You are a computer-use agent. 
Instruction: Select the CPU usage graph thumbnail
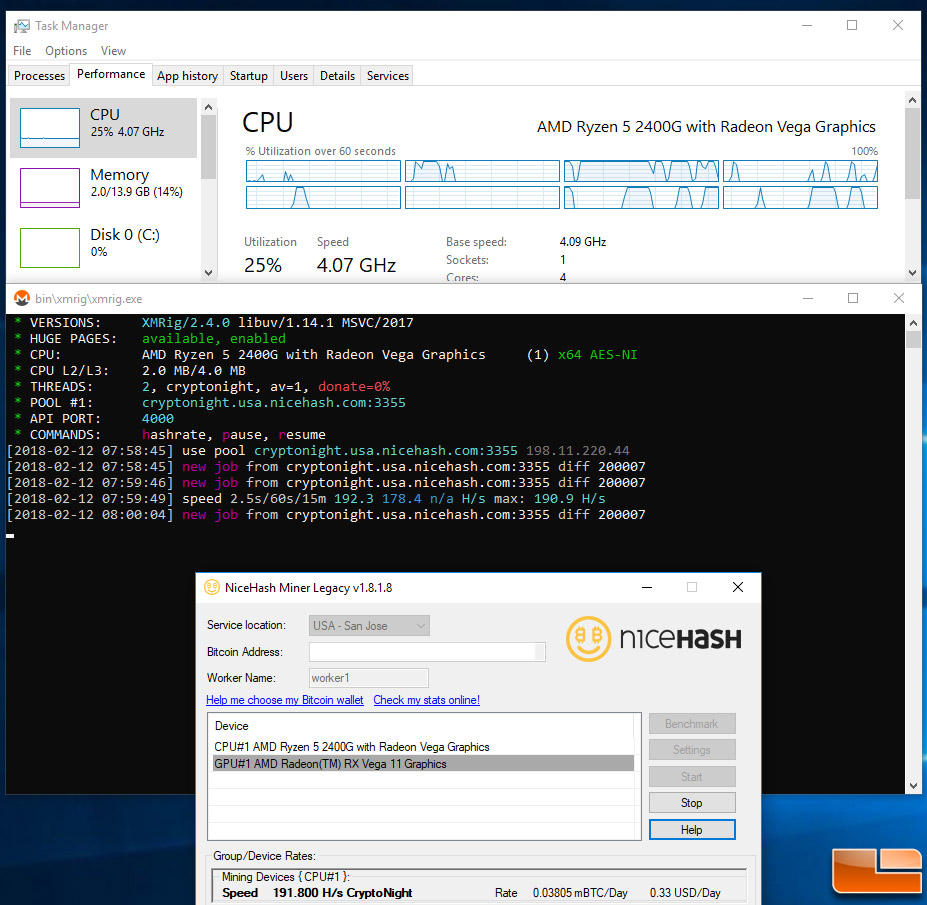tap(50, 128)
